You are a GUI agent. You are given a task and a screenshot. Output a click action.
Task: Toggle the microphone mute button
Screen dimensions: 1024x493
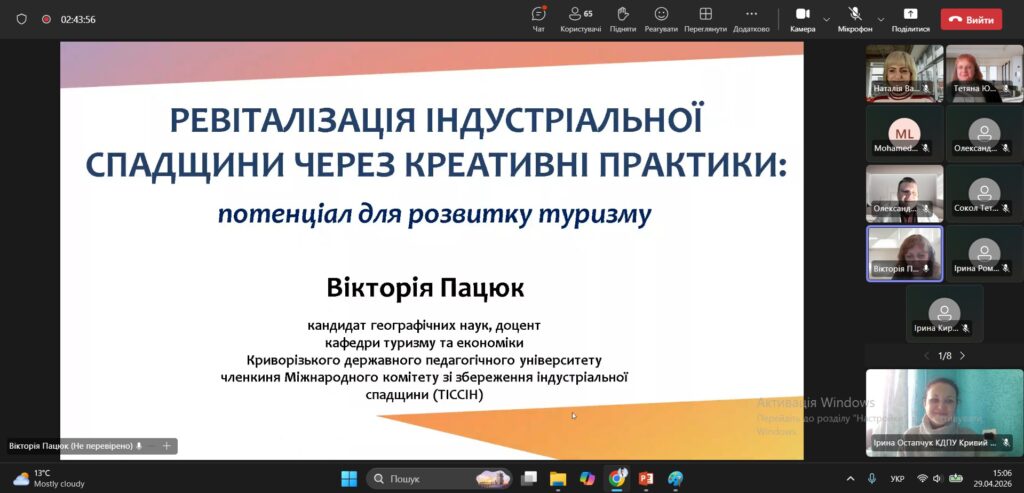854,14
